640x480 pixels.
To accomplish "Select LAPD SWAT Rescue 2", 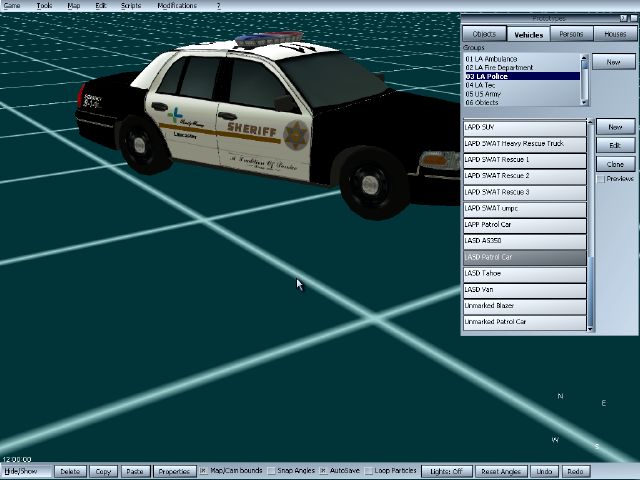I will (524, 176).
